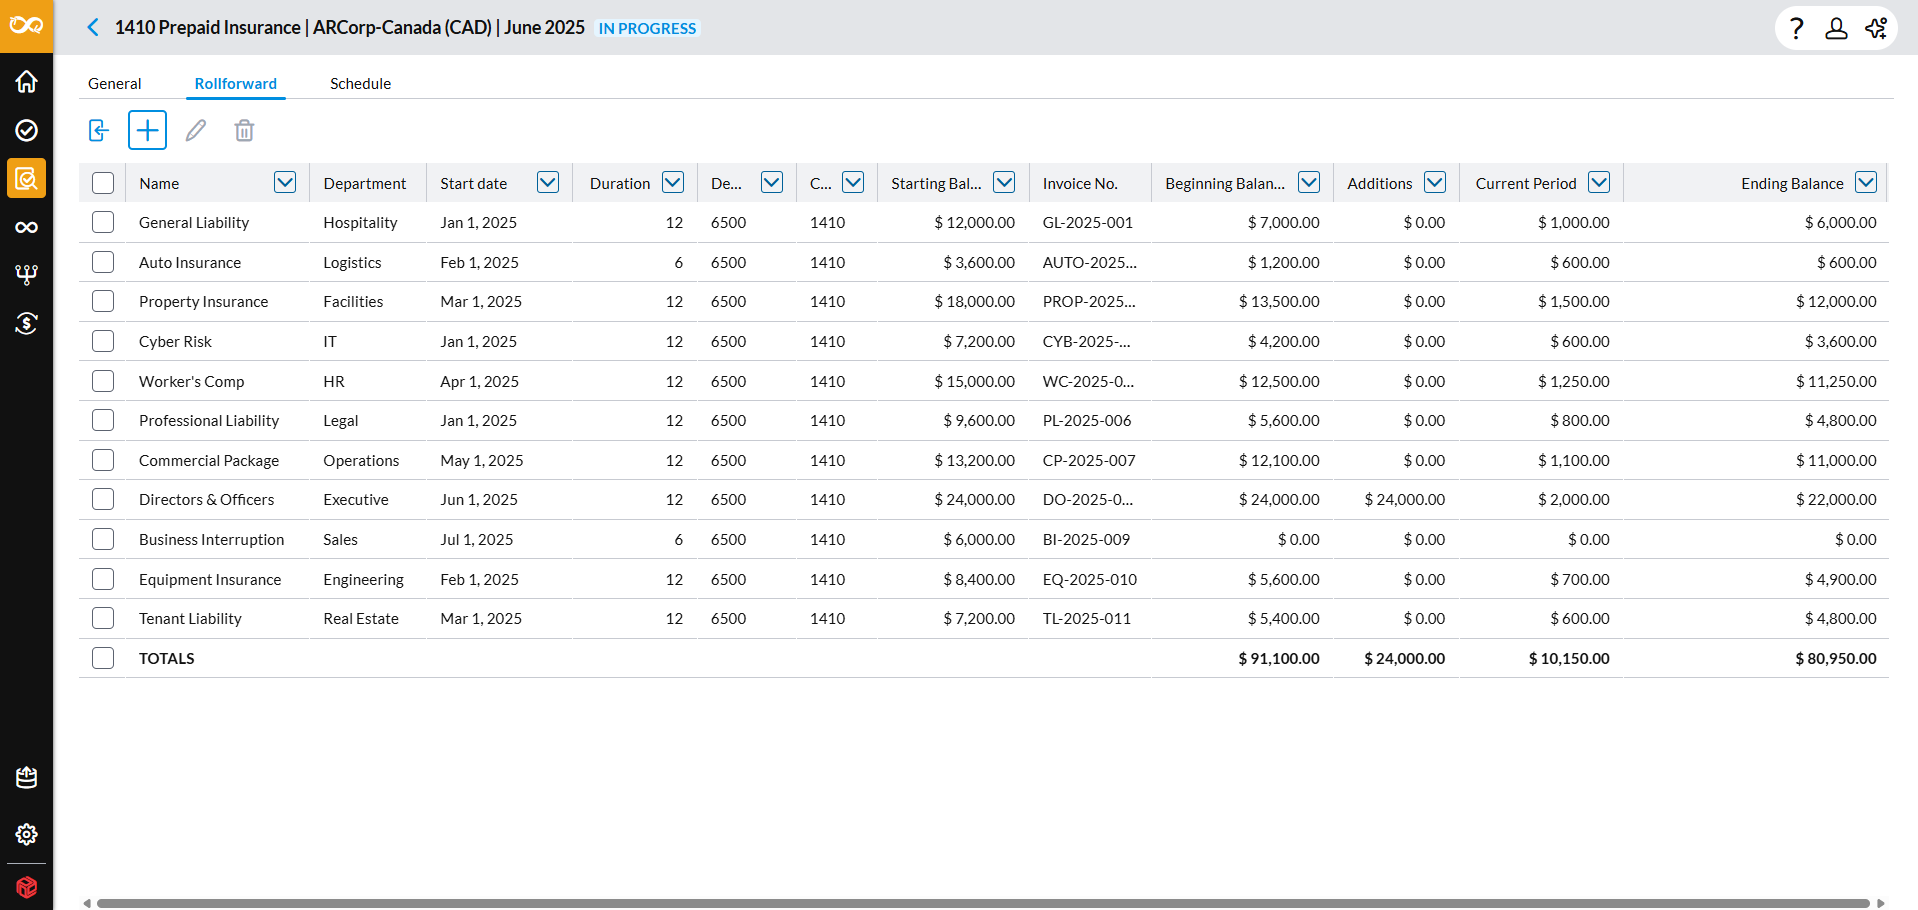Open the Additions column dropdown

[1435, 182]
